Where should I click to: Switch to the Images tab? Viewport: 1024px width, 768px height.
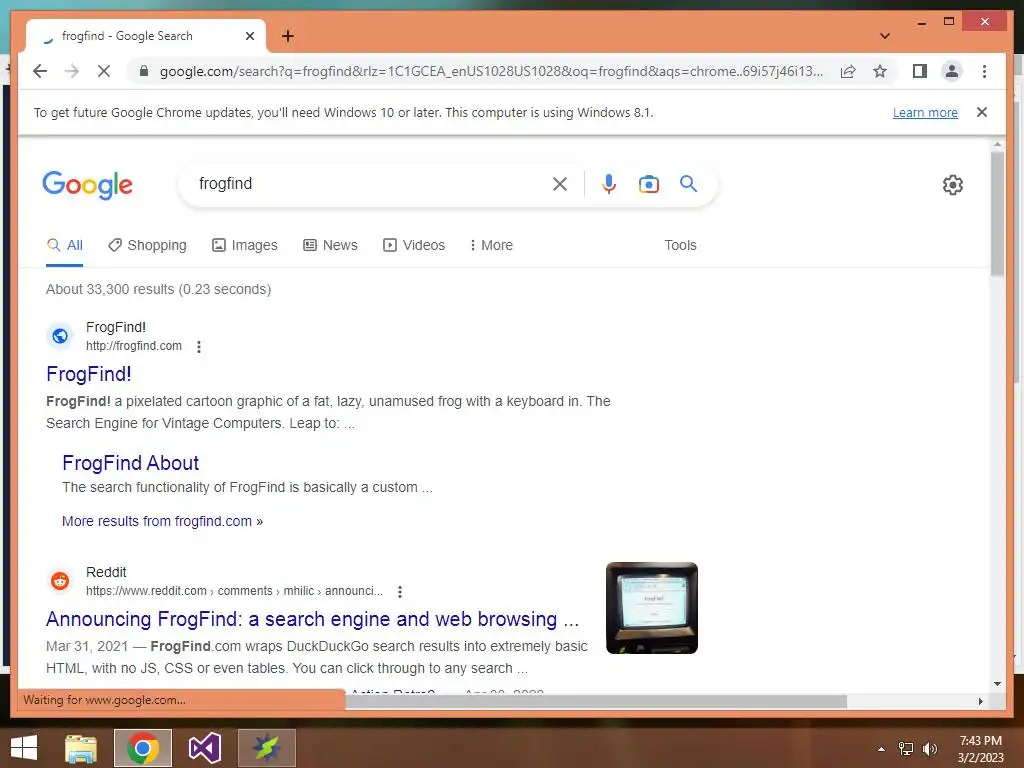point(245,246)
